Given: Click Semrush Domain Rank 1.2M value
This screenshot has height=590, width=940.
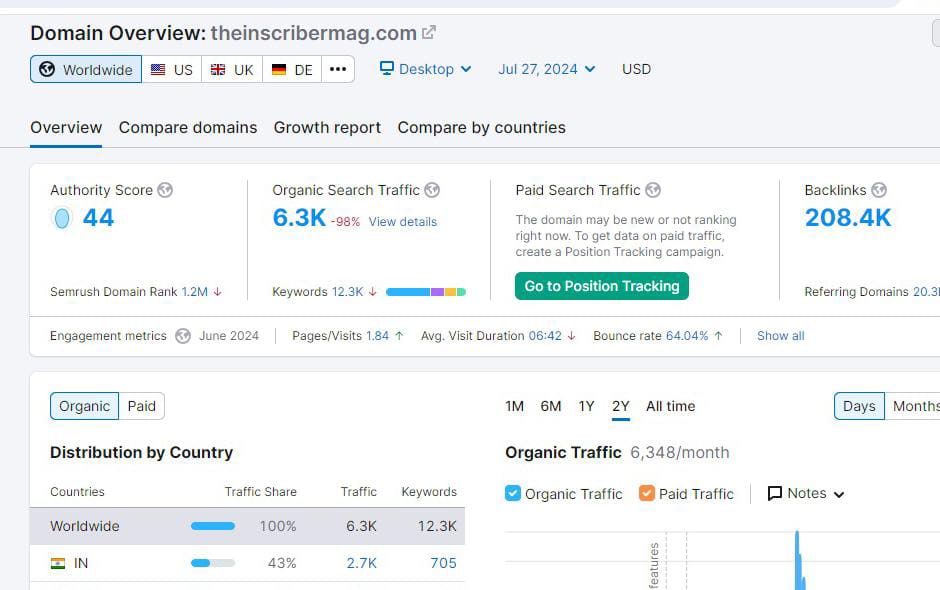Looking at the screenshot, I should coord(195,292).
